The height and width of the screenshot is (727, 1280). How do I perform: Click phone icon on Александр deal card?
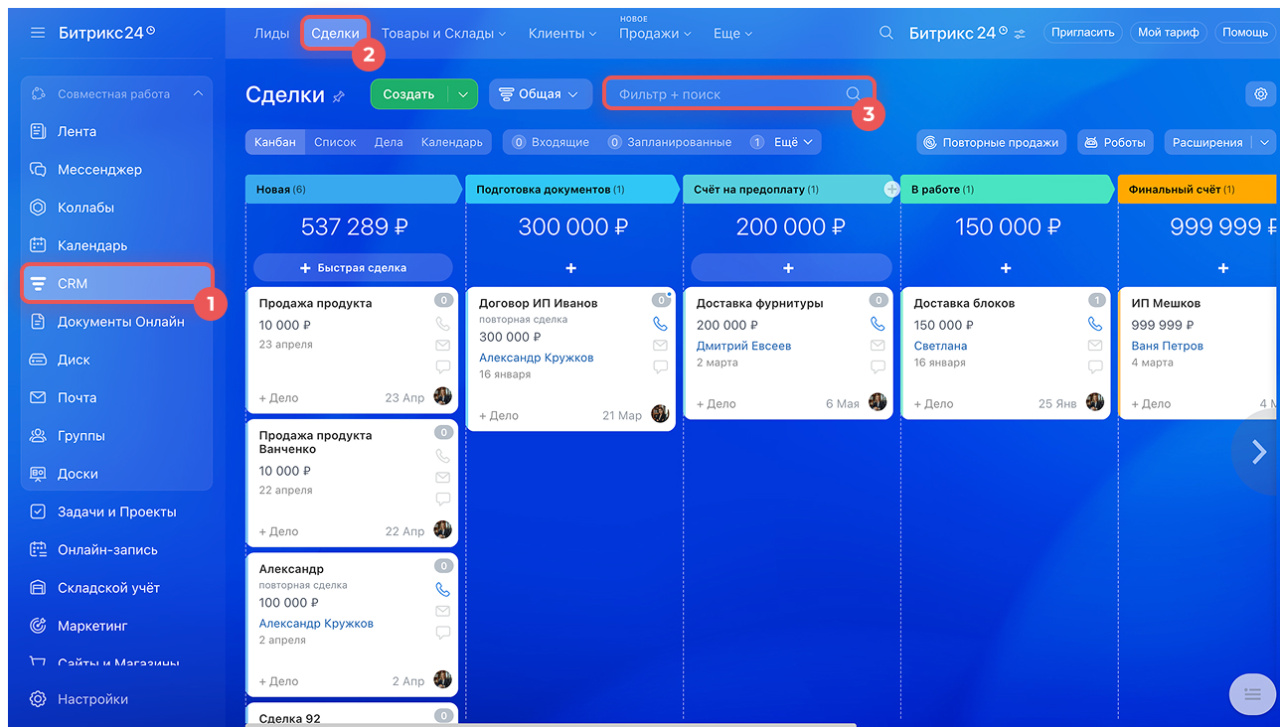442,590
